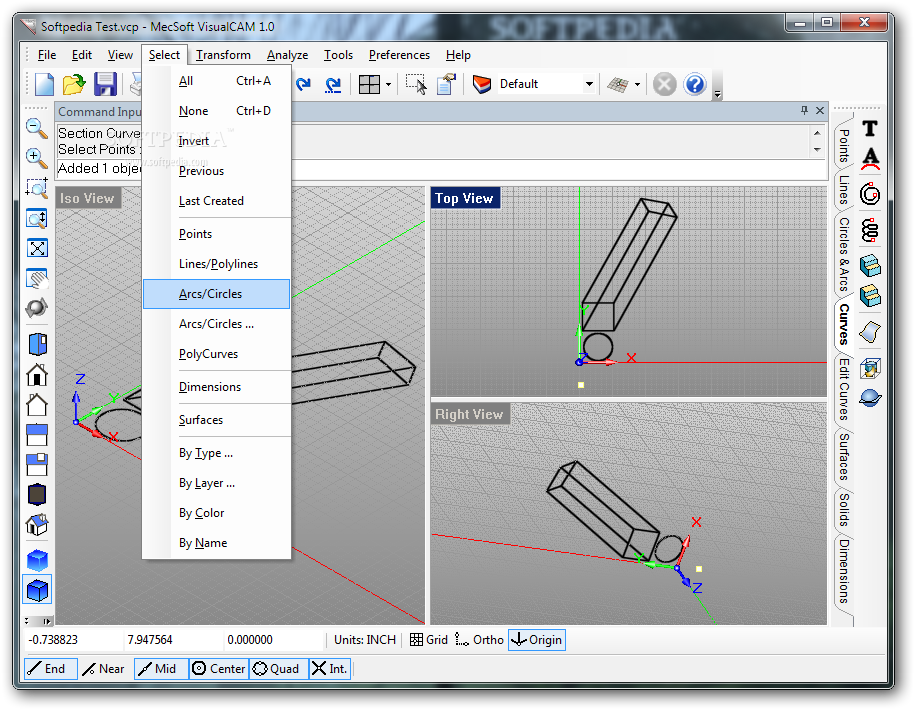Toggle Ortho mode
The width and height of the screenshot is (915, 710).
[479, 640]
